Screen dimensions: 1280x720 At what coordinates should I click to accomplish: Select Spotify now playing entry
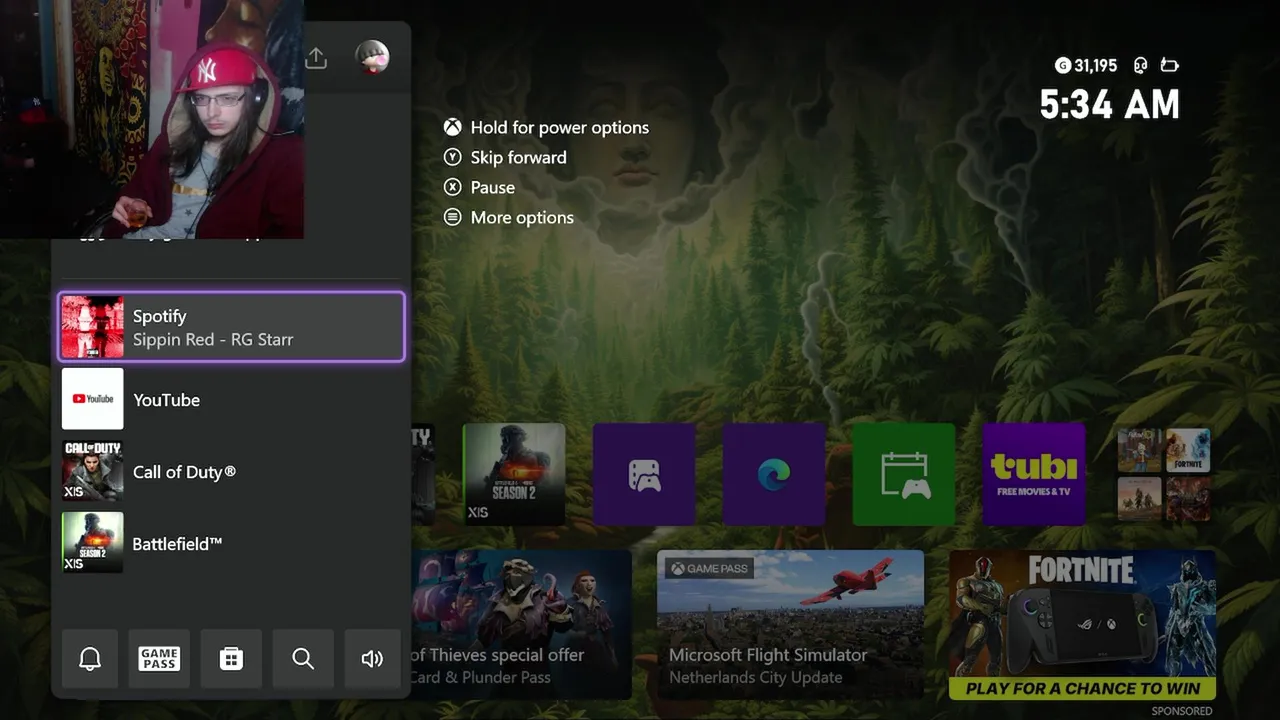click(x=232, y=327)
